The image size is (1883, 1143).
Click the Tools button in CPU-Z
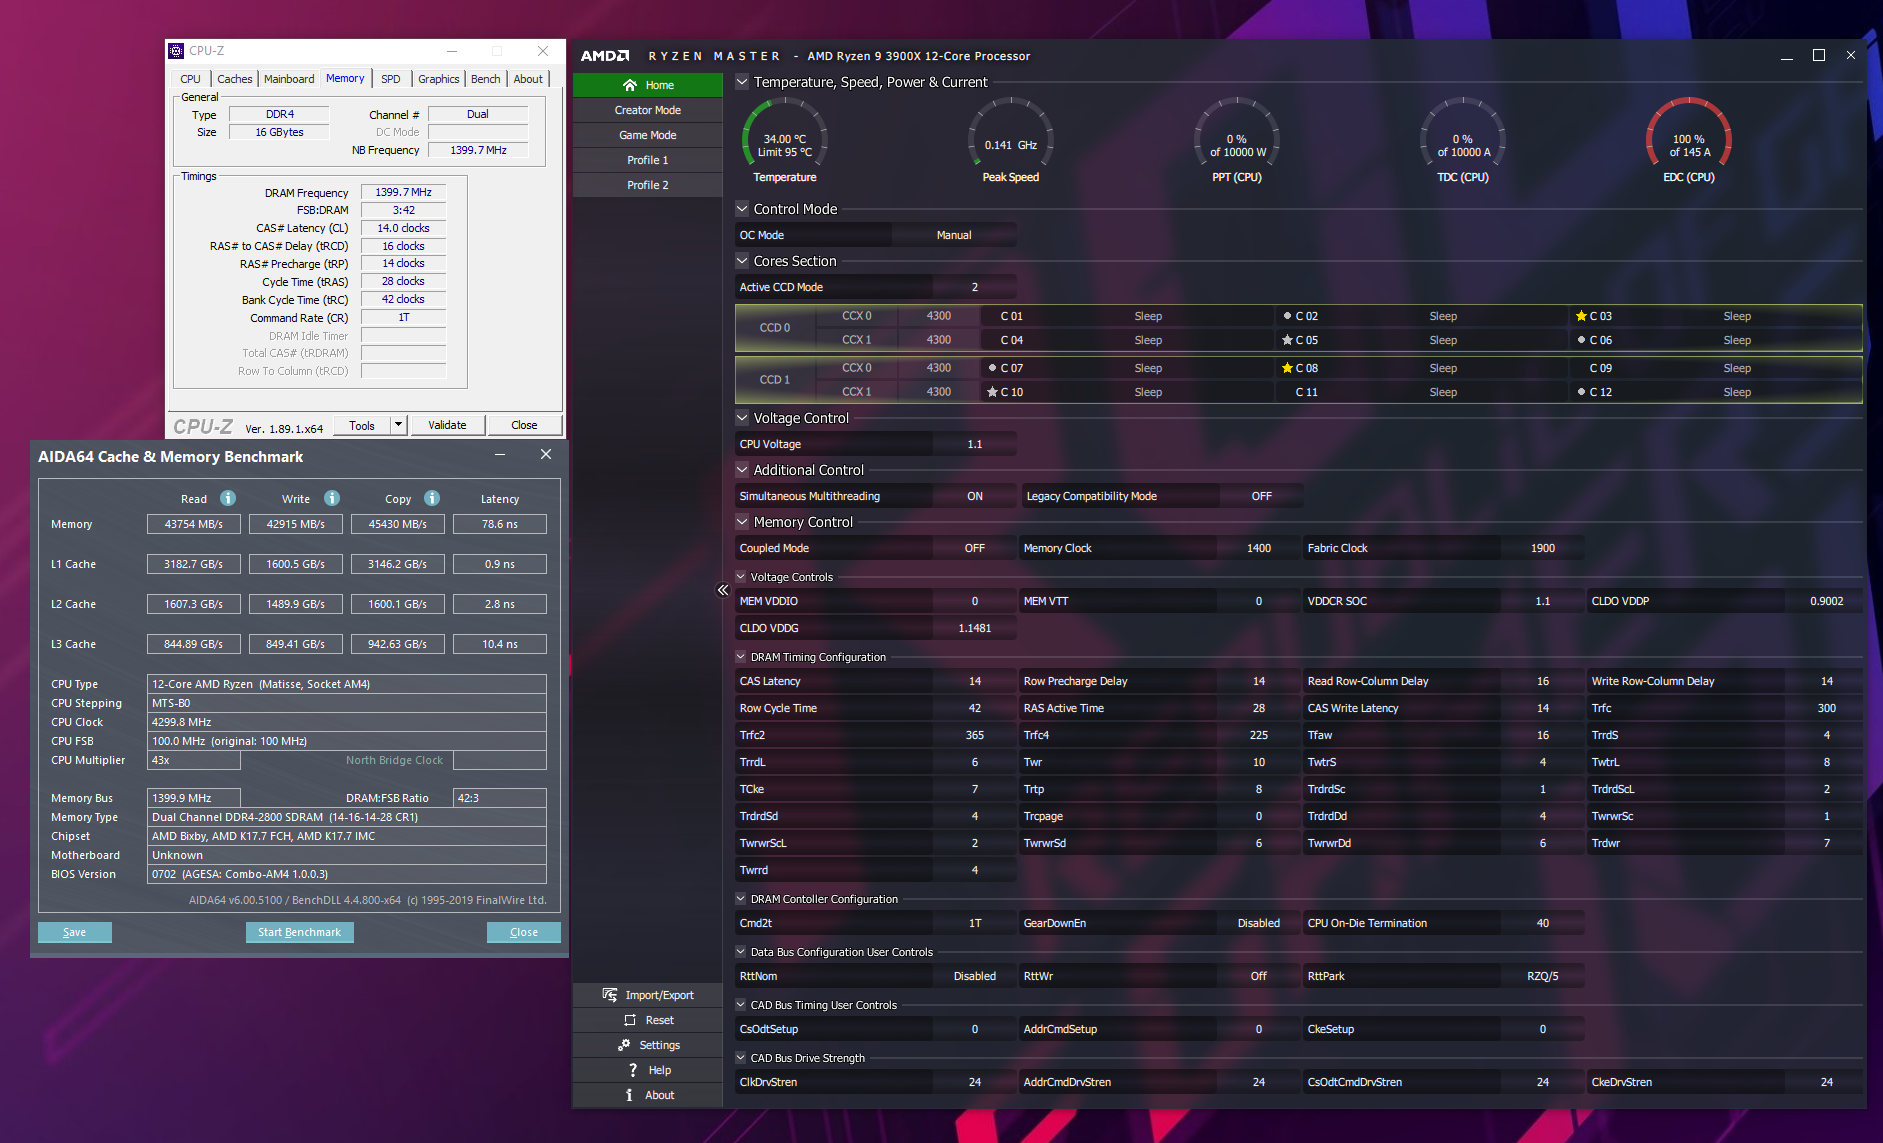(x=362, y=425)
